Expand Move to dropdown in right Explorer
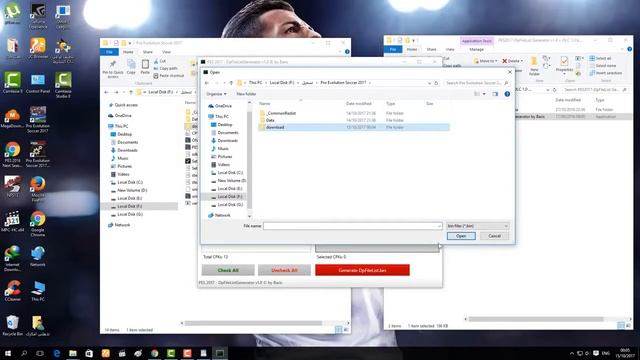640x360 pixels. (485, 61)
